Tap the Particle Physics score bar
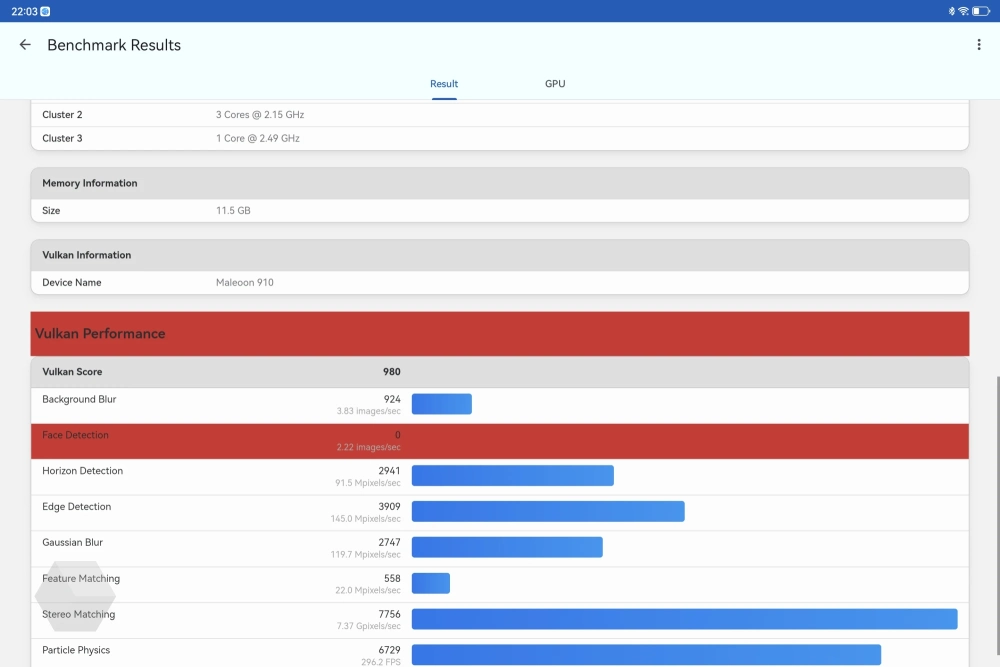 [646, 655]
